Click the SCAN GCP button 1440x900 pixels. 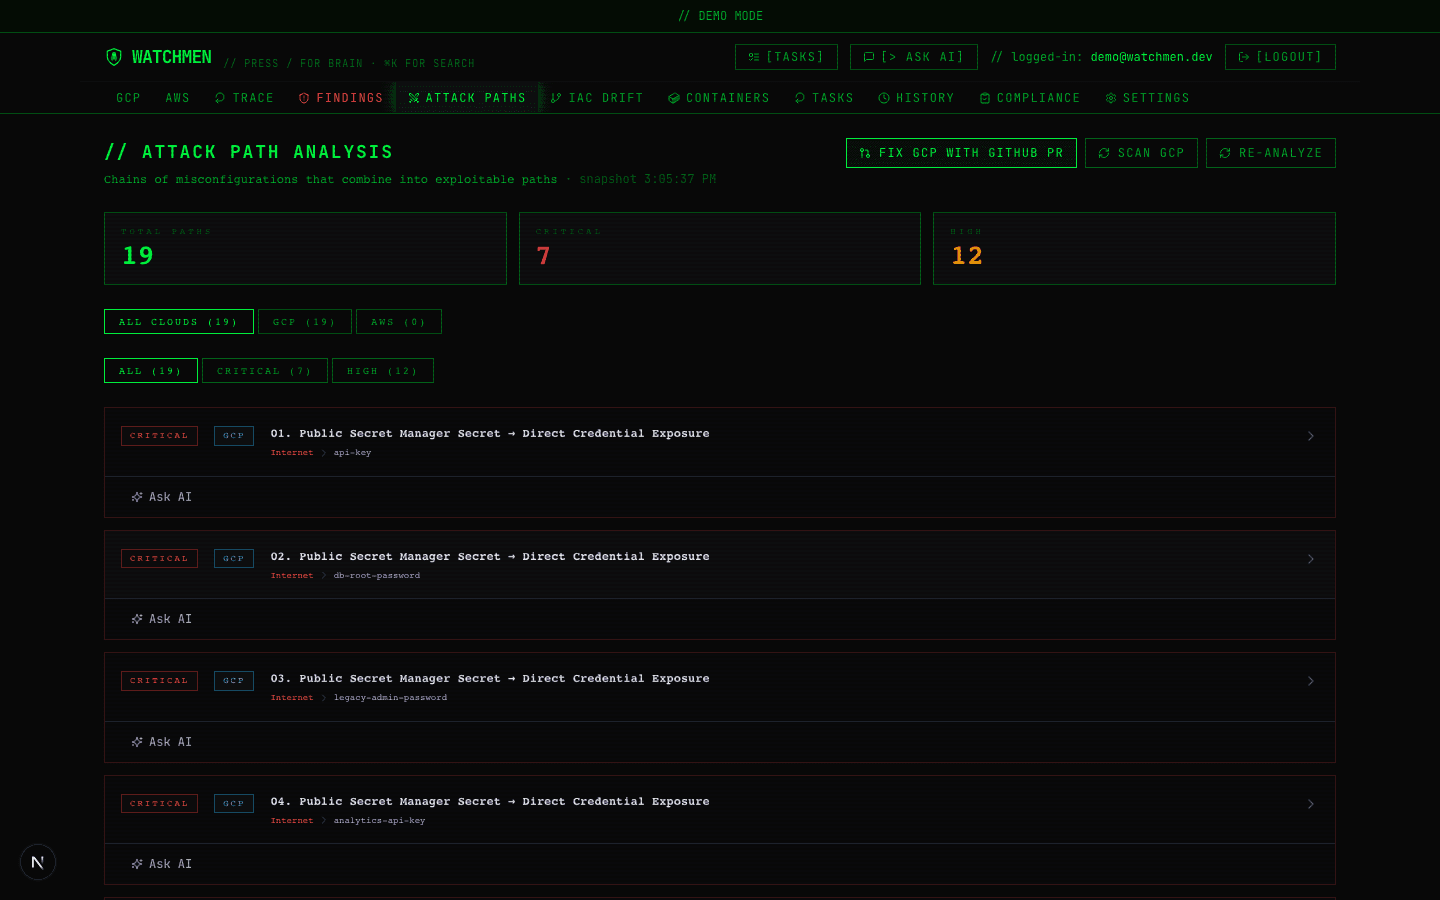[x=1141, y=153]
